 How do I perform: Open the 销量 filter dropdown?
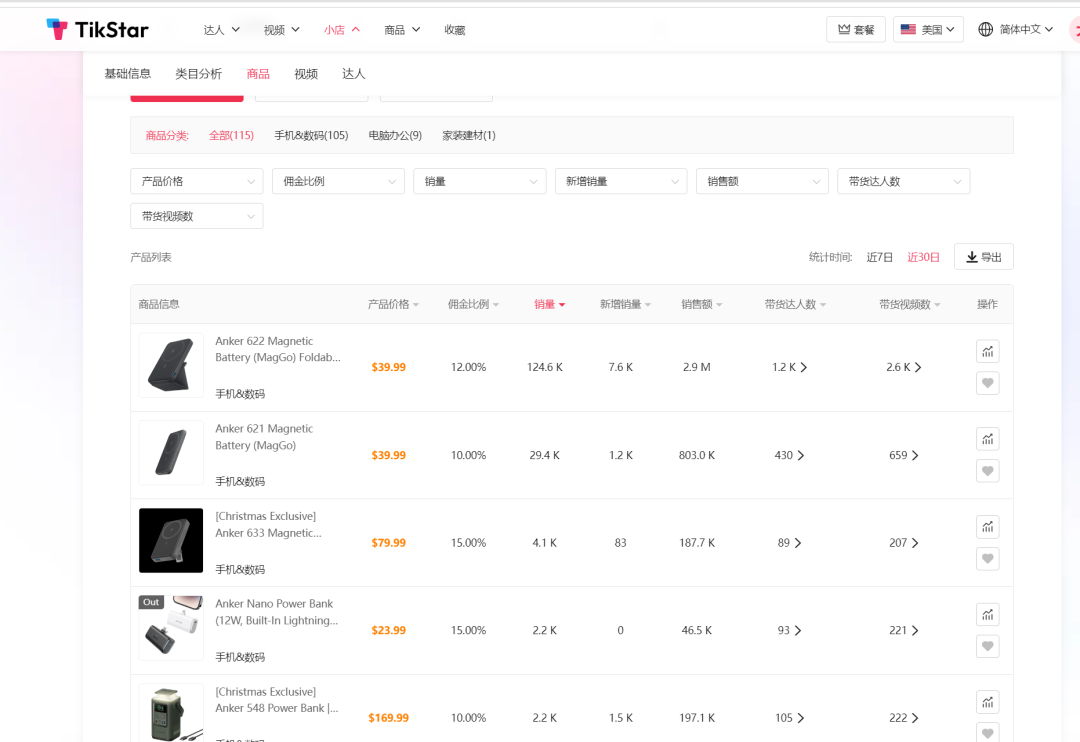(x=479, y=181)
